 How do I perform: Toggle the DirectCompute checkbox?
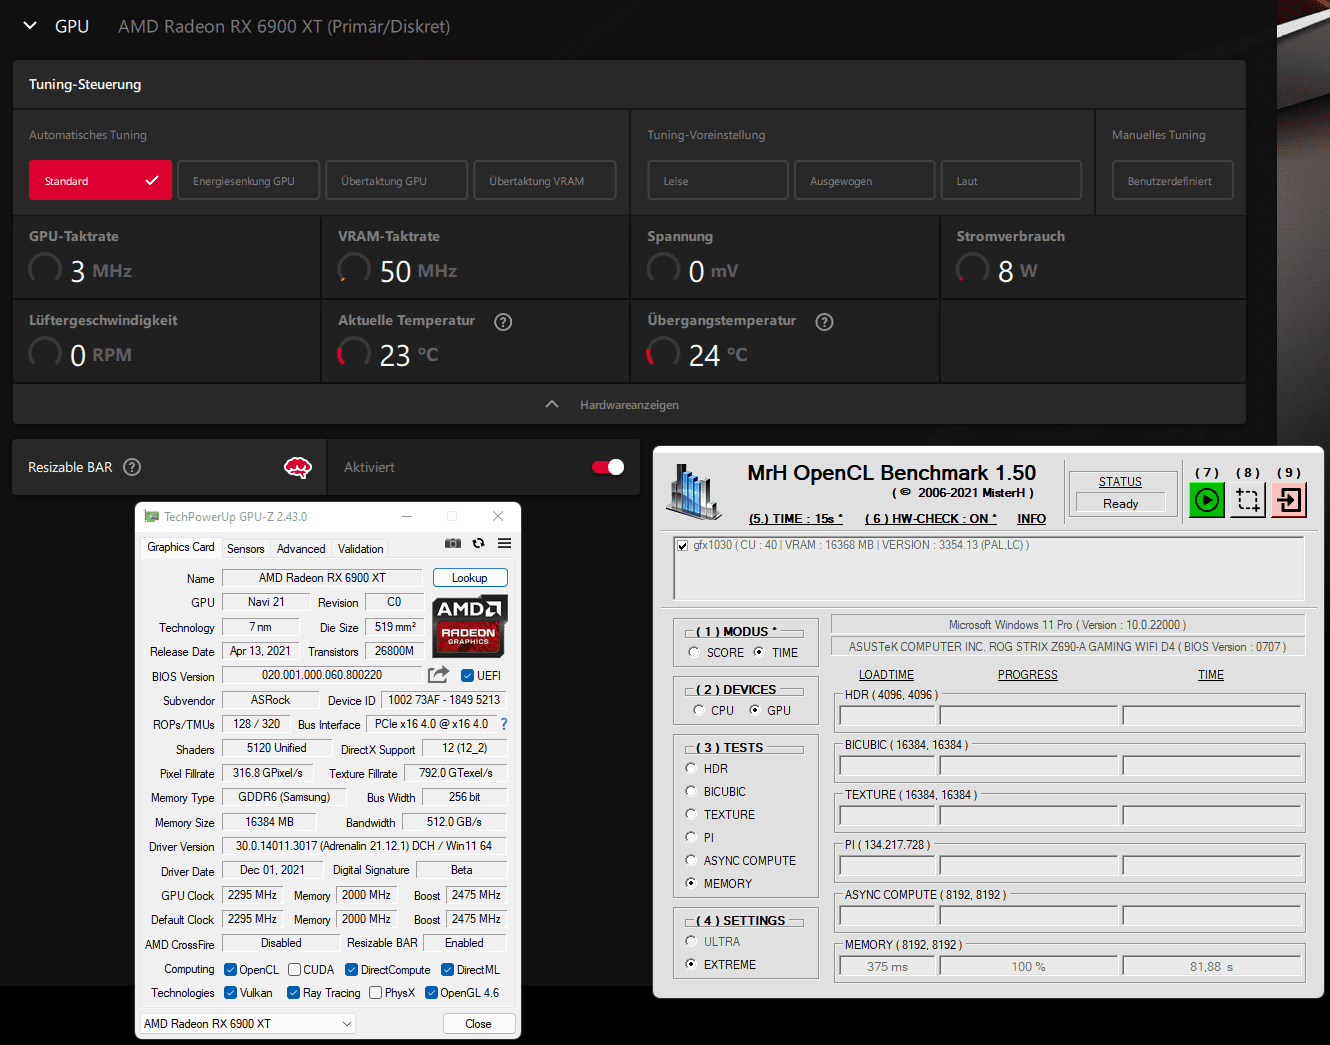351,970
